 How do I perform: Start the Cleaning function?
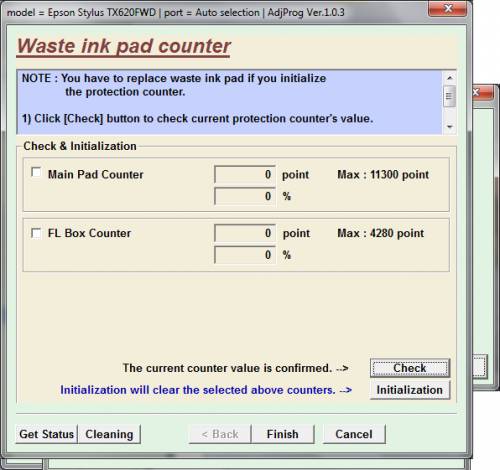(x=109, y=434)
